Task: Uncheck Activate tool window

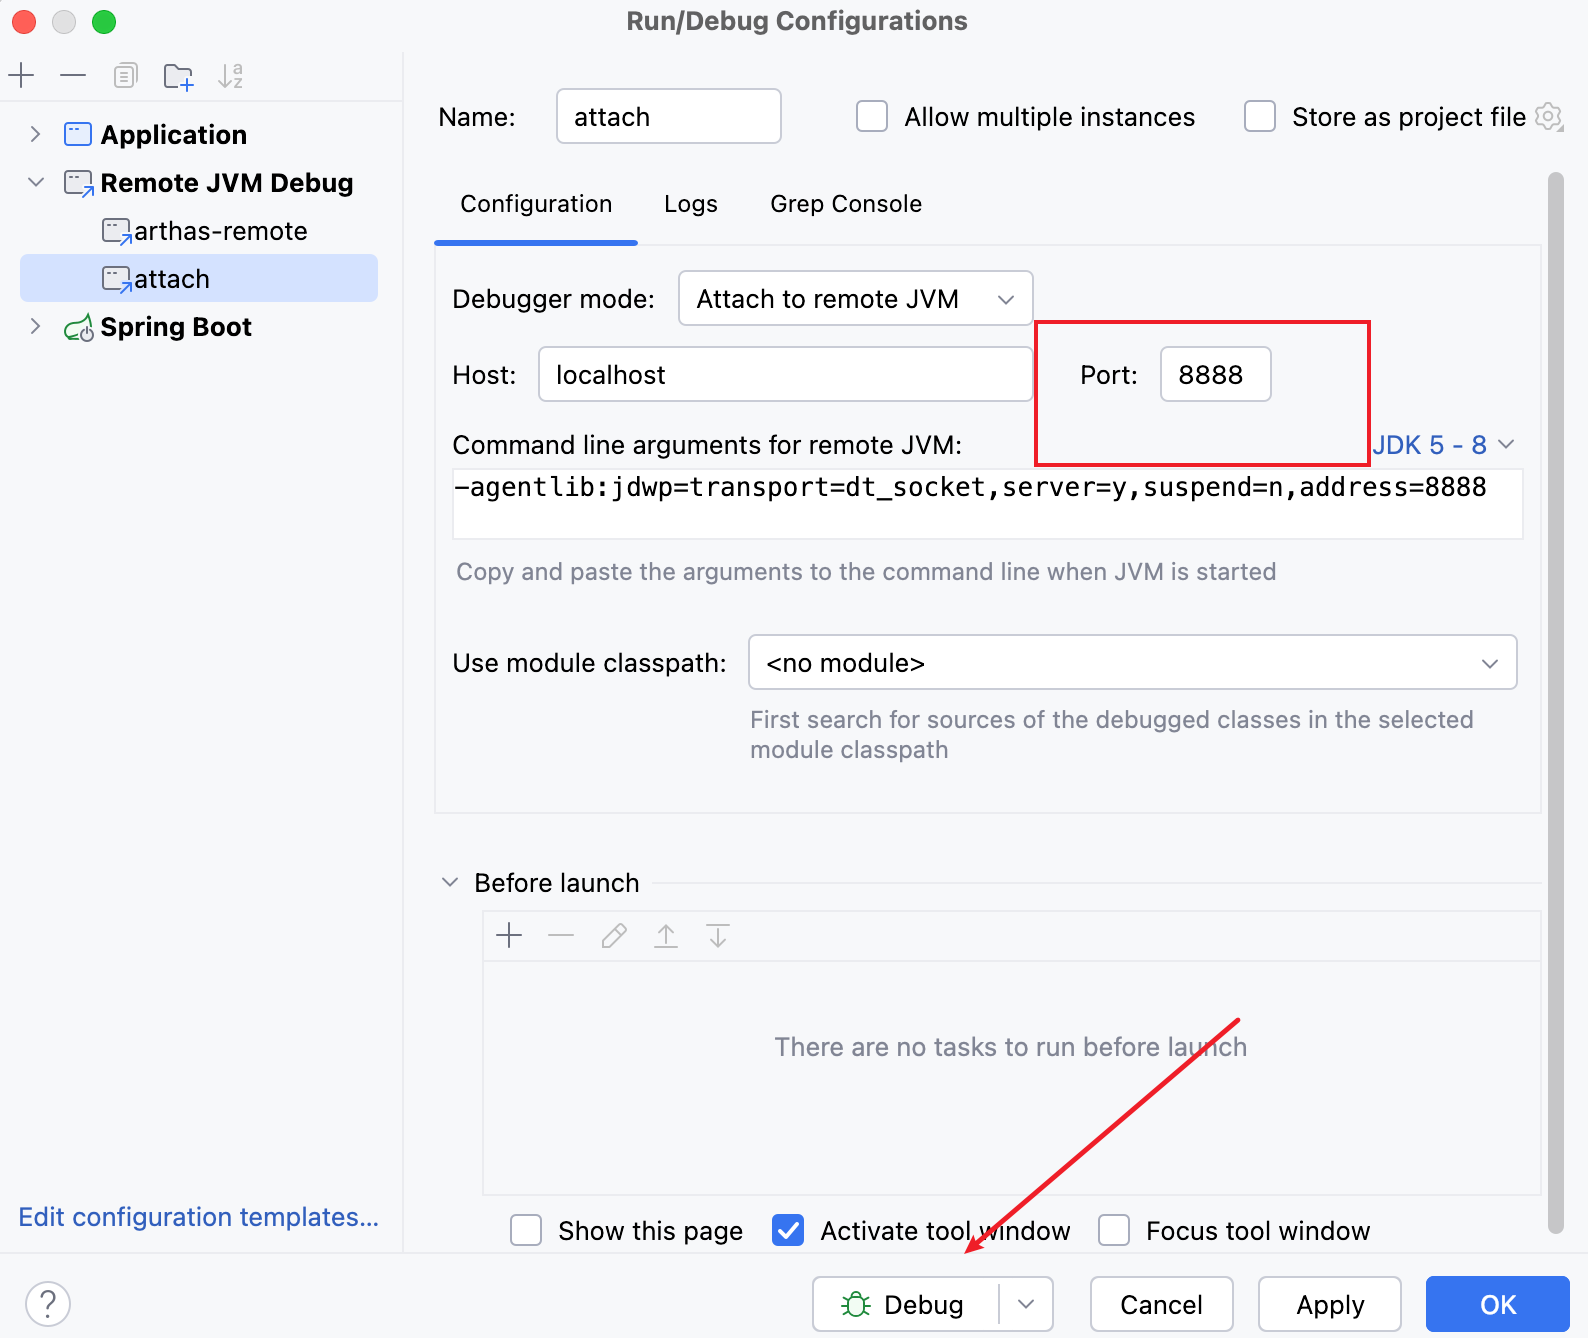Action: coord(788,1230)
